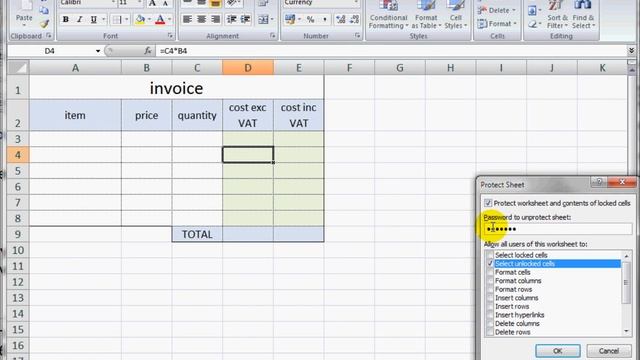Screen dimensions: 640x360
Task: Apply cell Borders from Font group
Action: [117, 19]
